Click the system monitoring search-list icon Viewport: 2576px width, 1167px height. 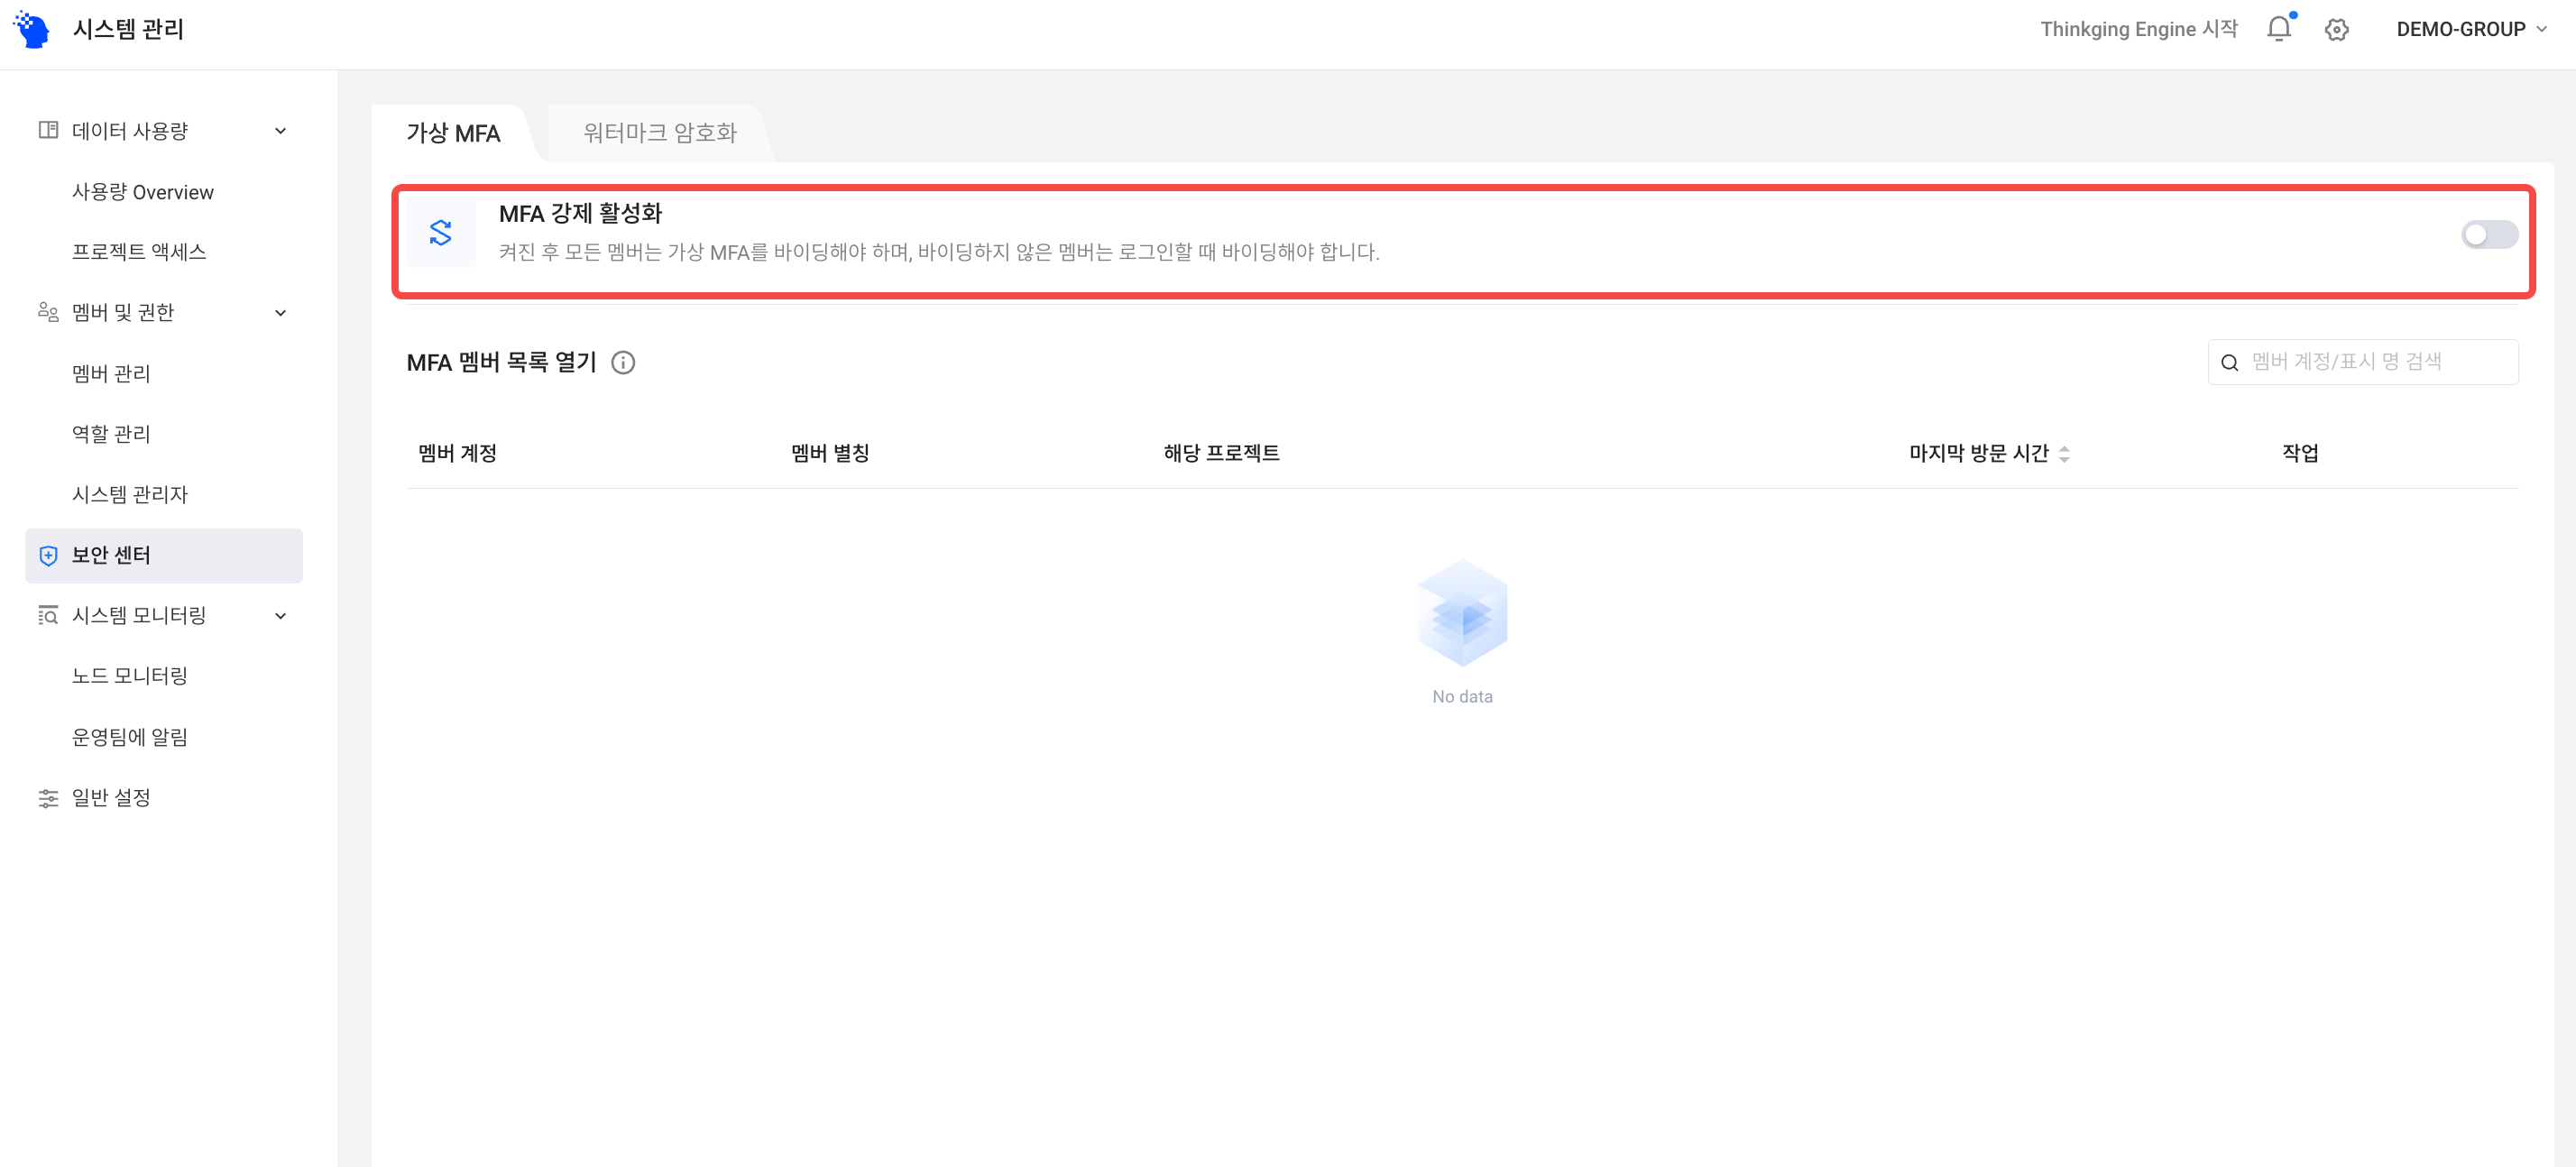[x=48, y=615]
